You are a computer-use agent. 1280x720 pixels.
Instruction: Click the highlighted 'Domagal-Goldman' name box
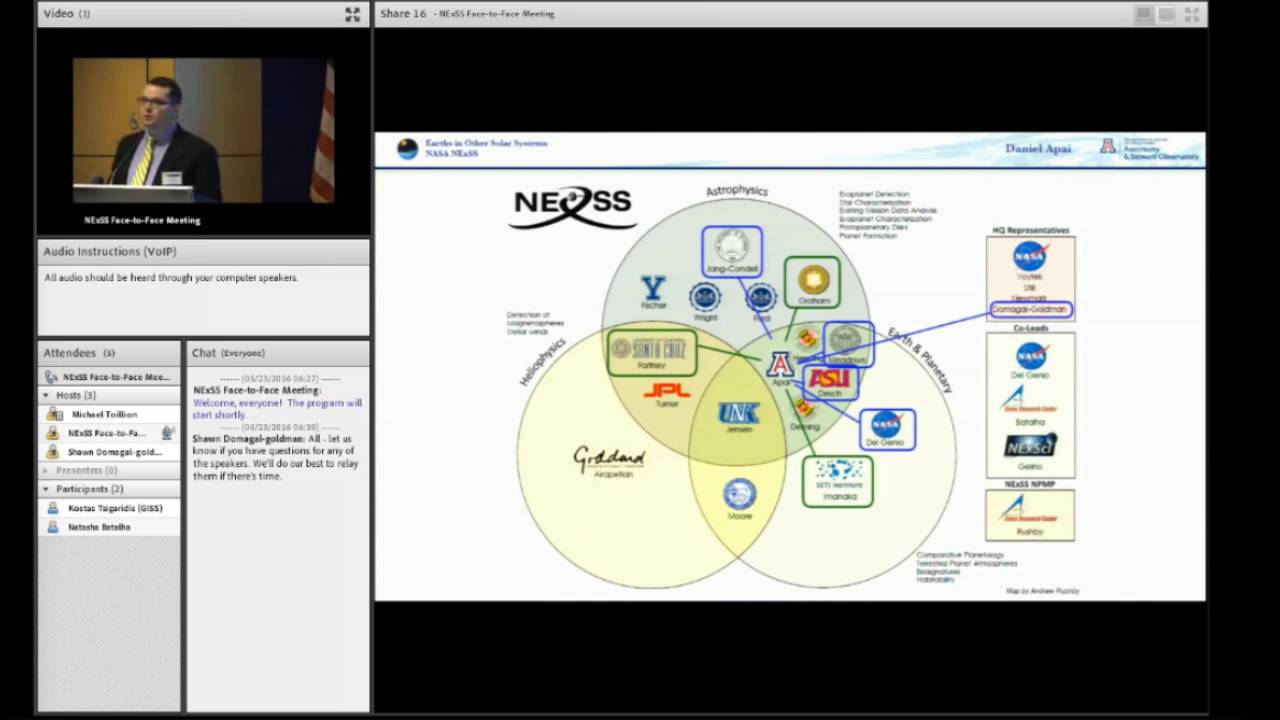point(1030,310)
